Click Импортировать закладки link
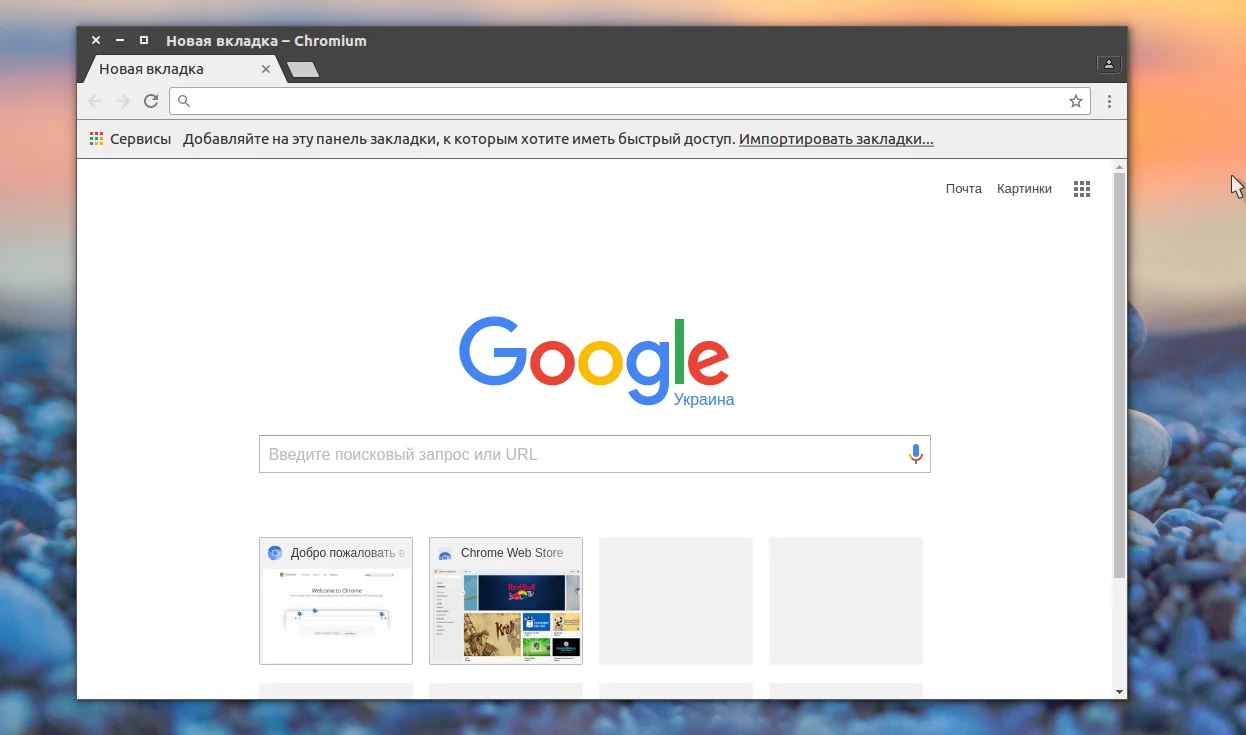 (836, 139)
